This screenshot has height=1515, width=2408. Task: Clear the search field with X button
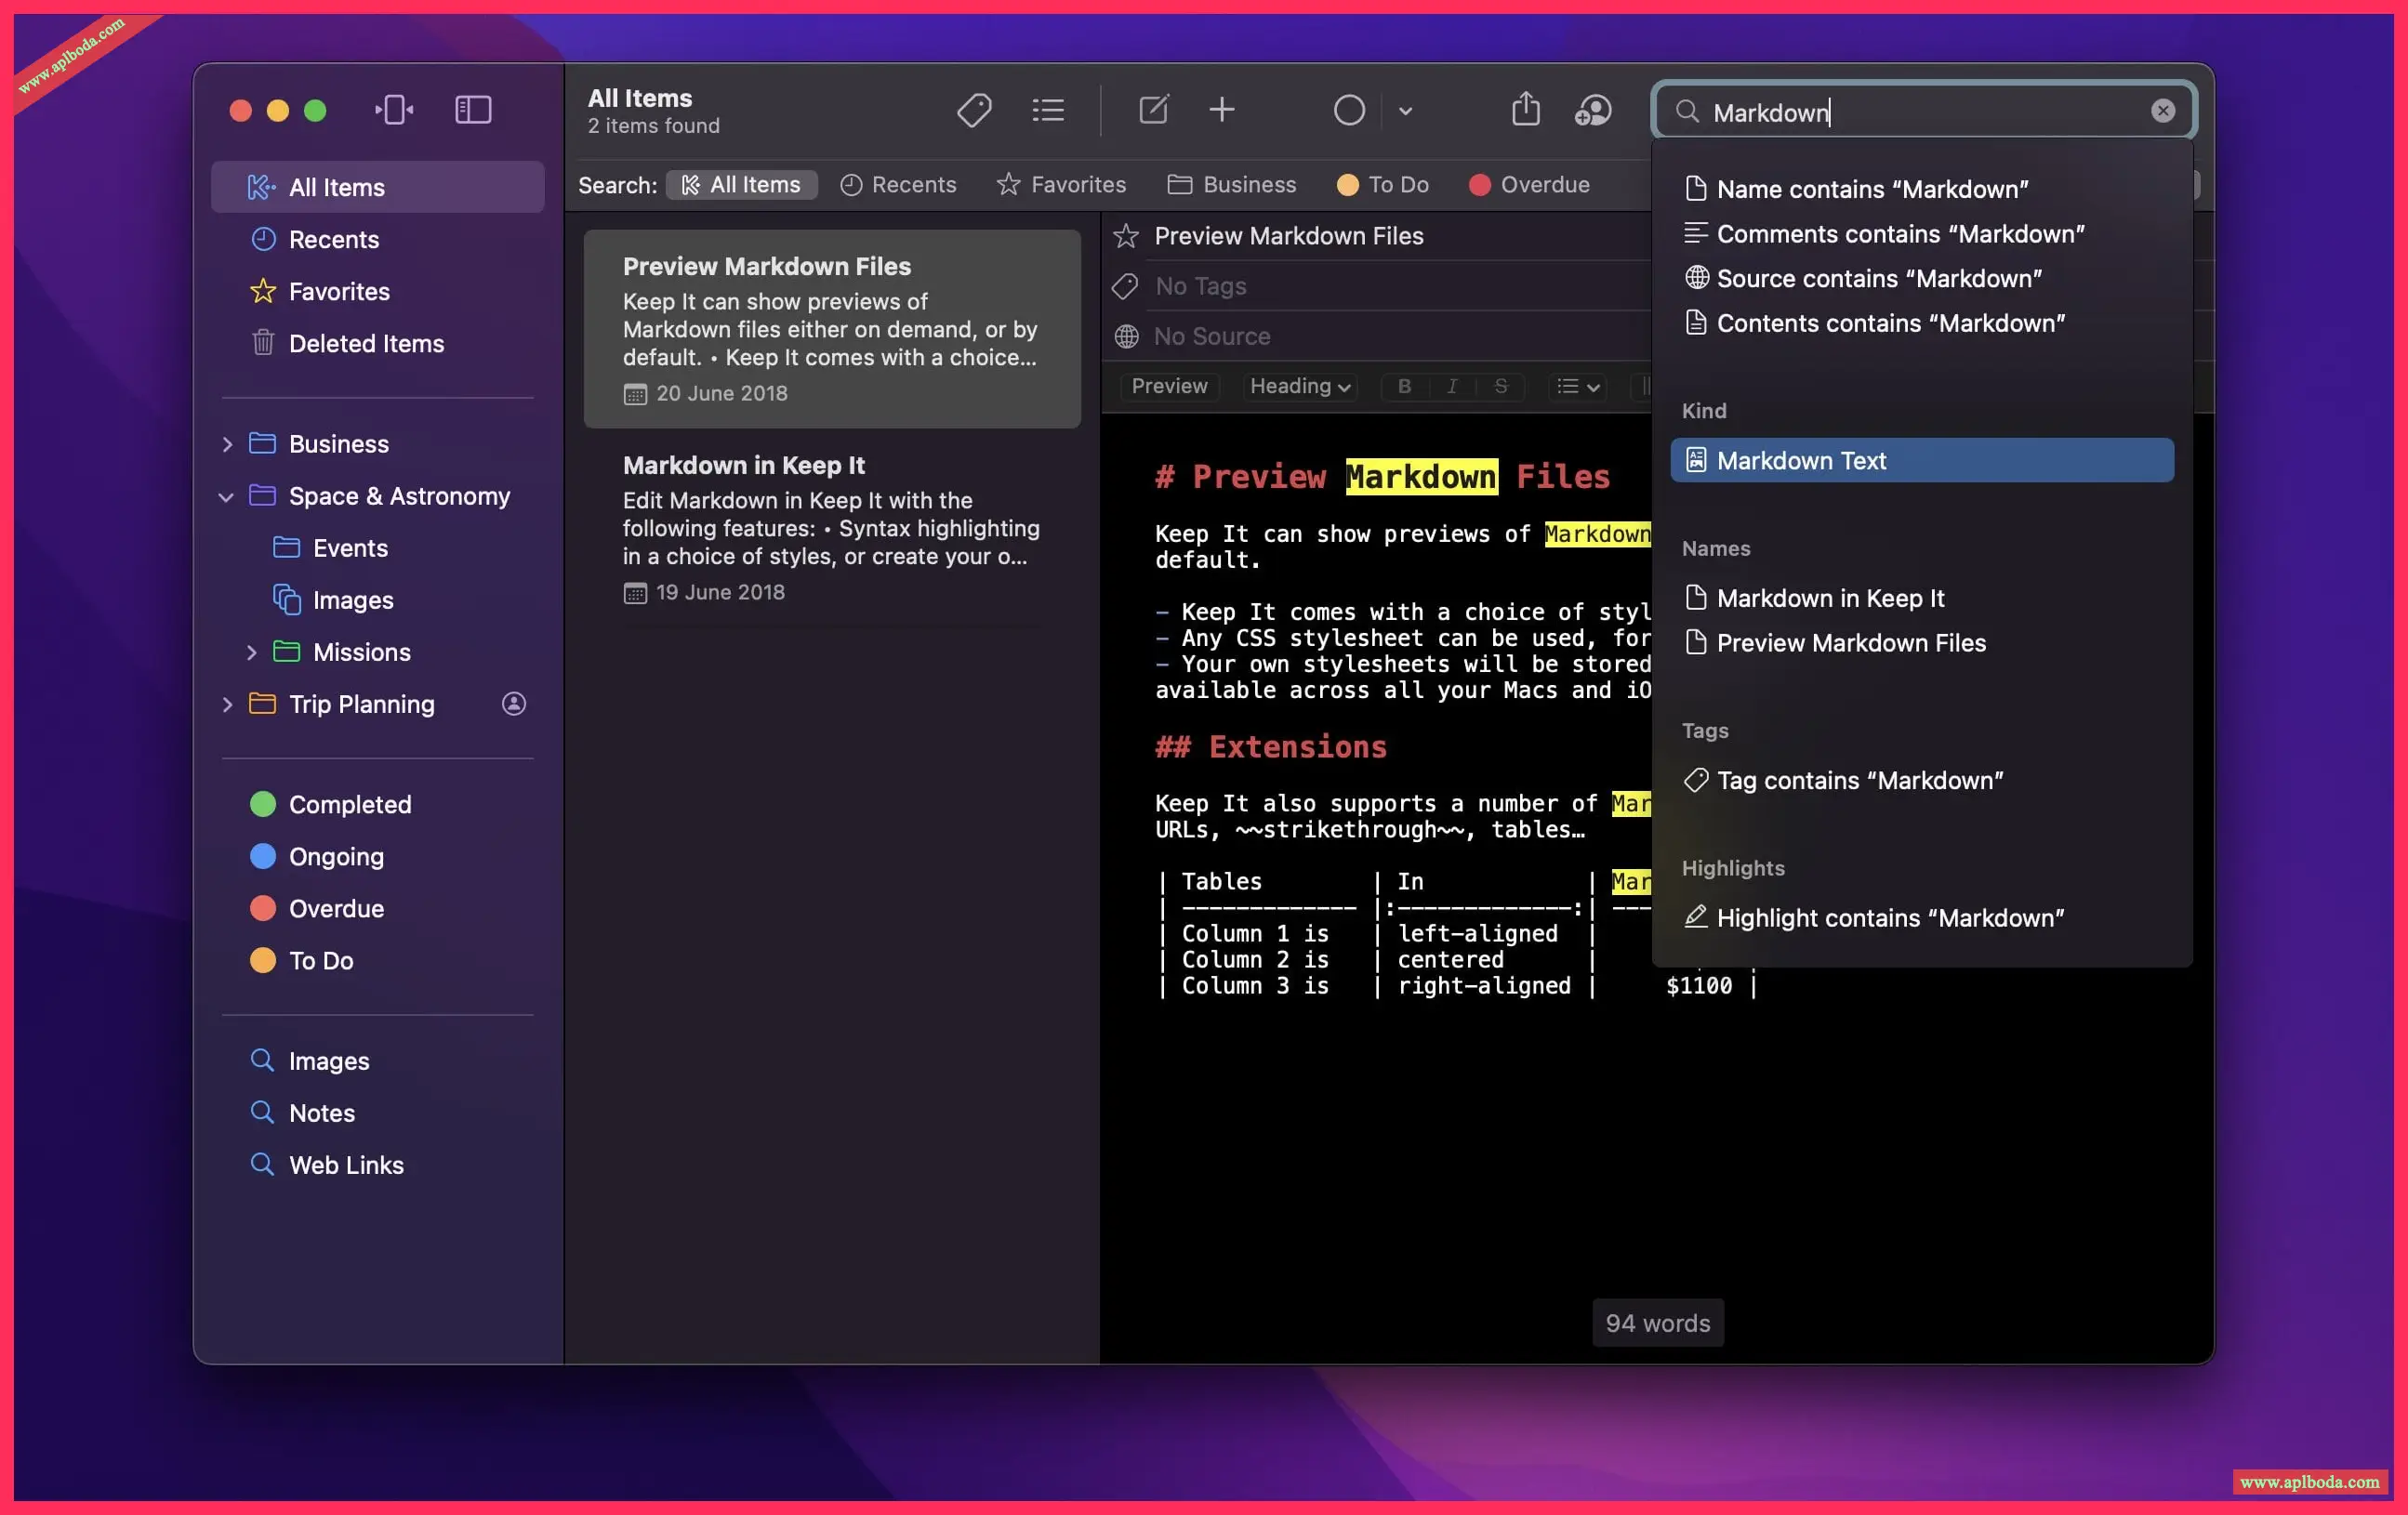(x=2162, y=111)
